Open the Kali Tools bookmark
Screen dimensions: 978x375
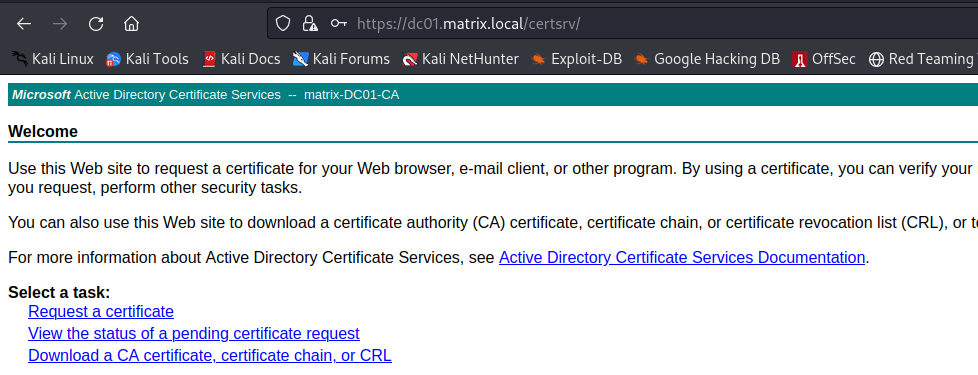tap(147, 59)
